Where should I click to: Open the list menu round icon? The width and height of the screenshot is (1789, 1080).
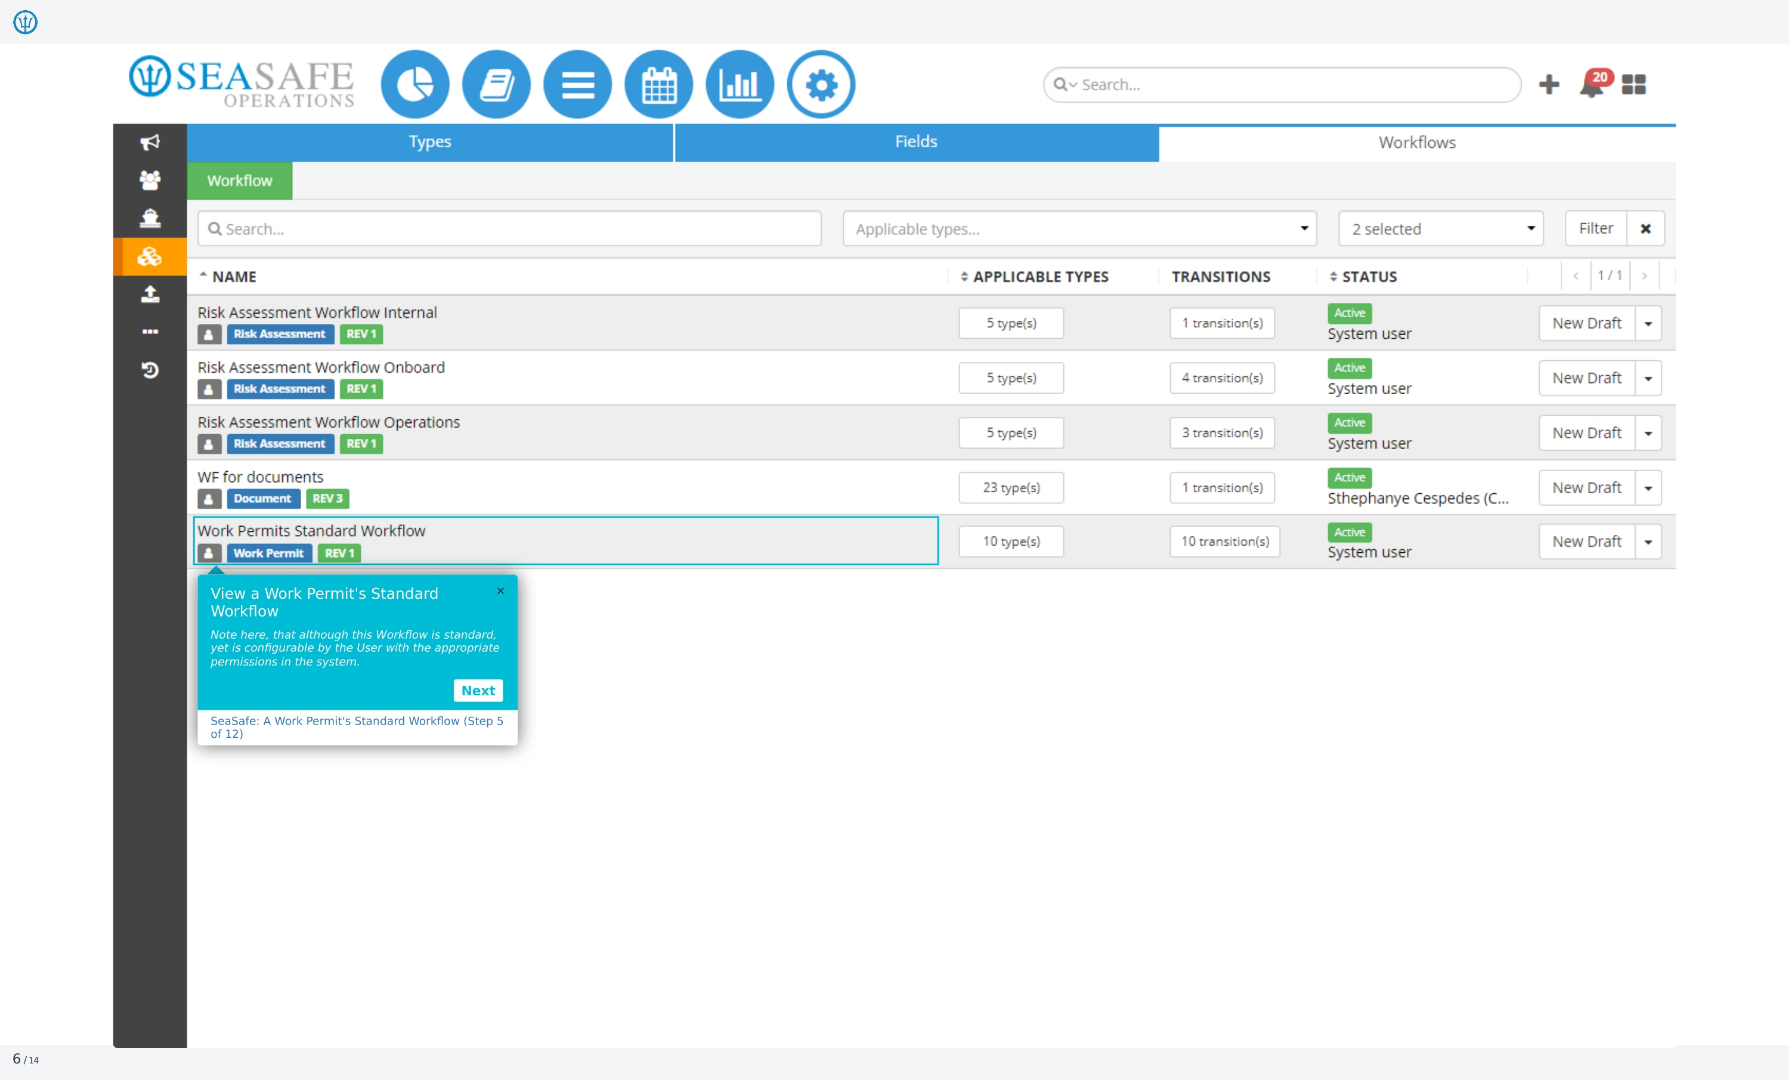click(577, 85)
